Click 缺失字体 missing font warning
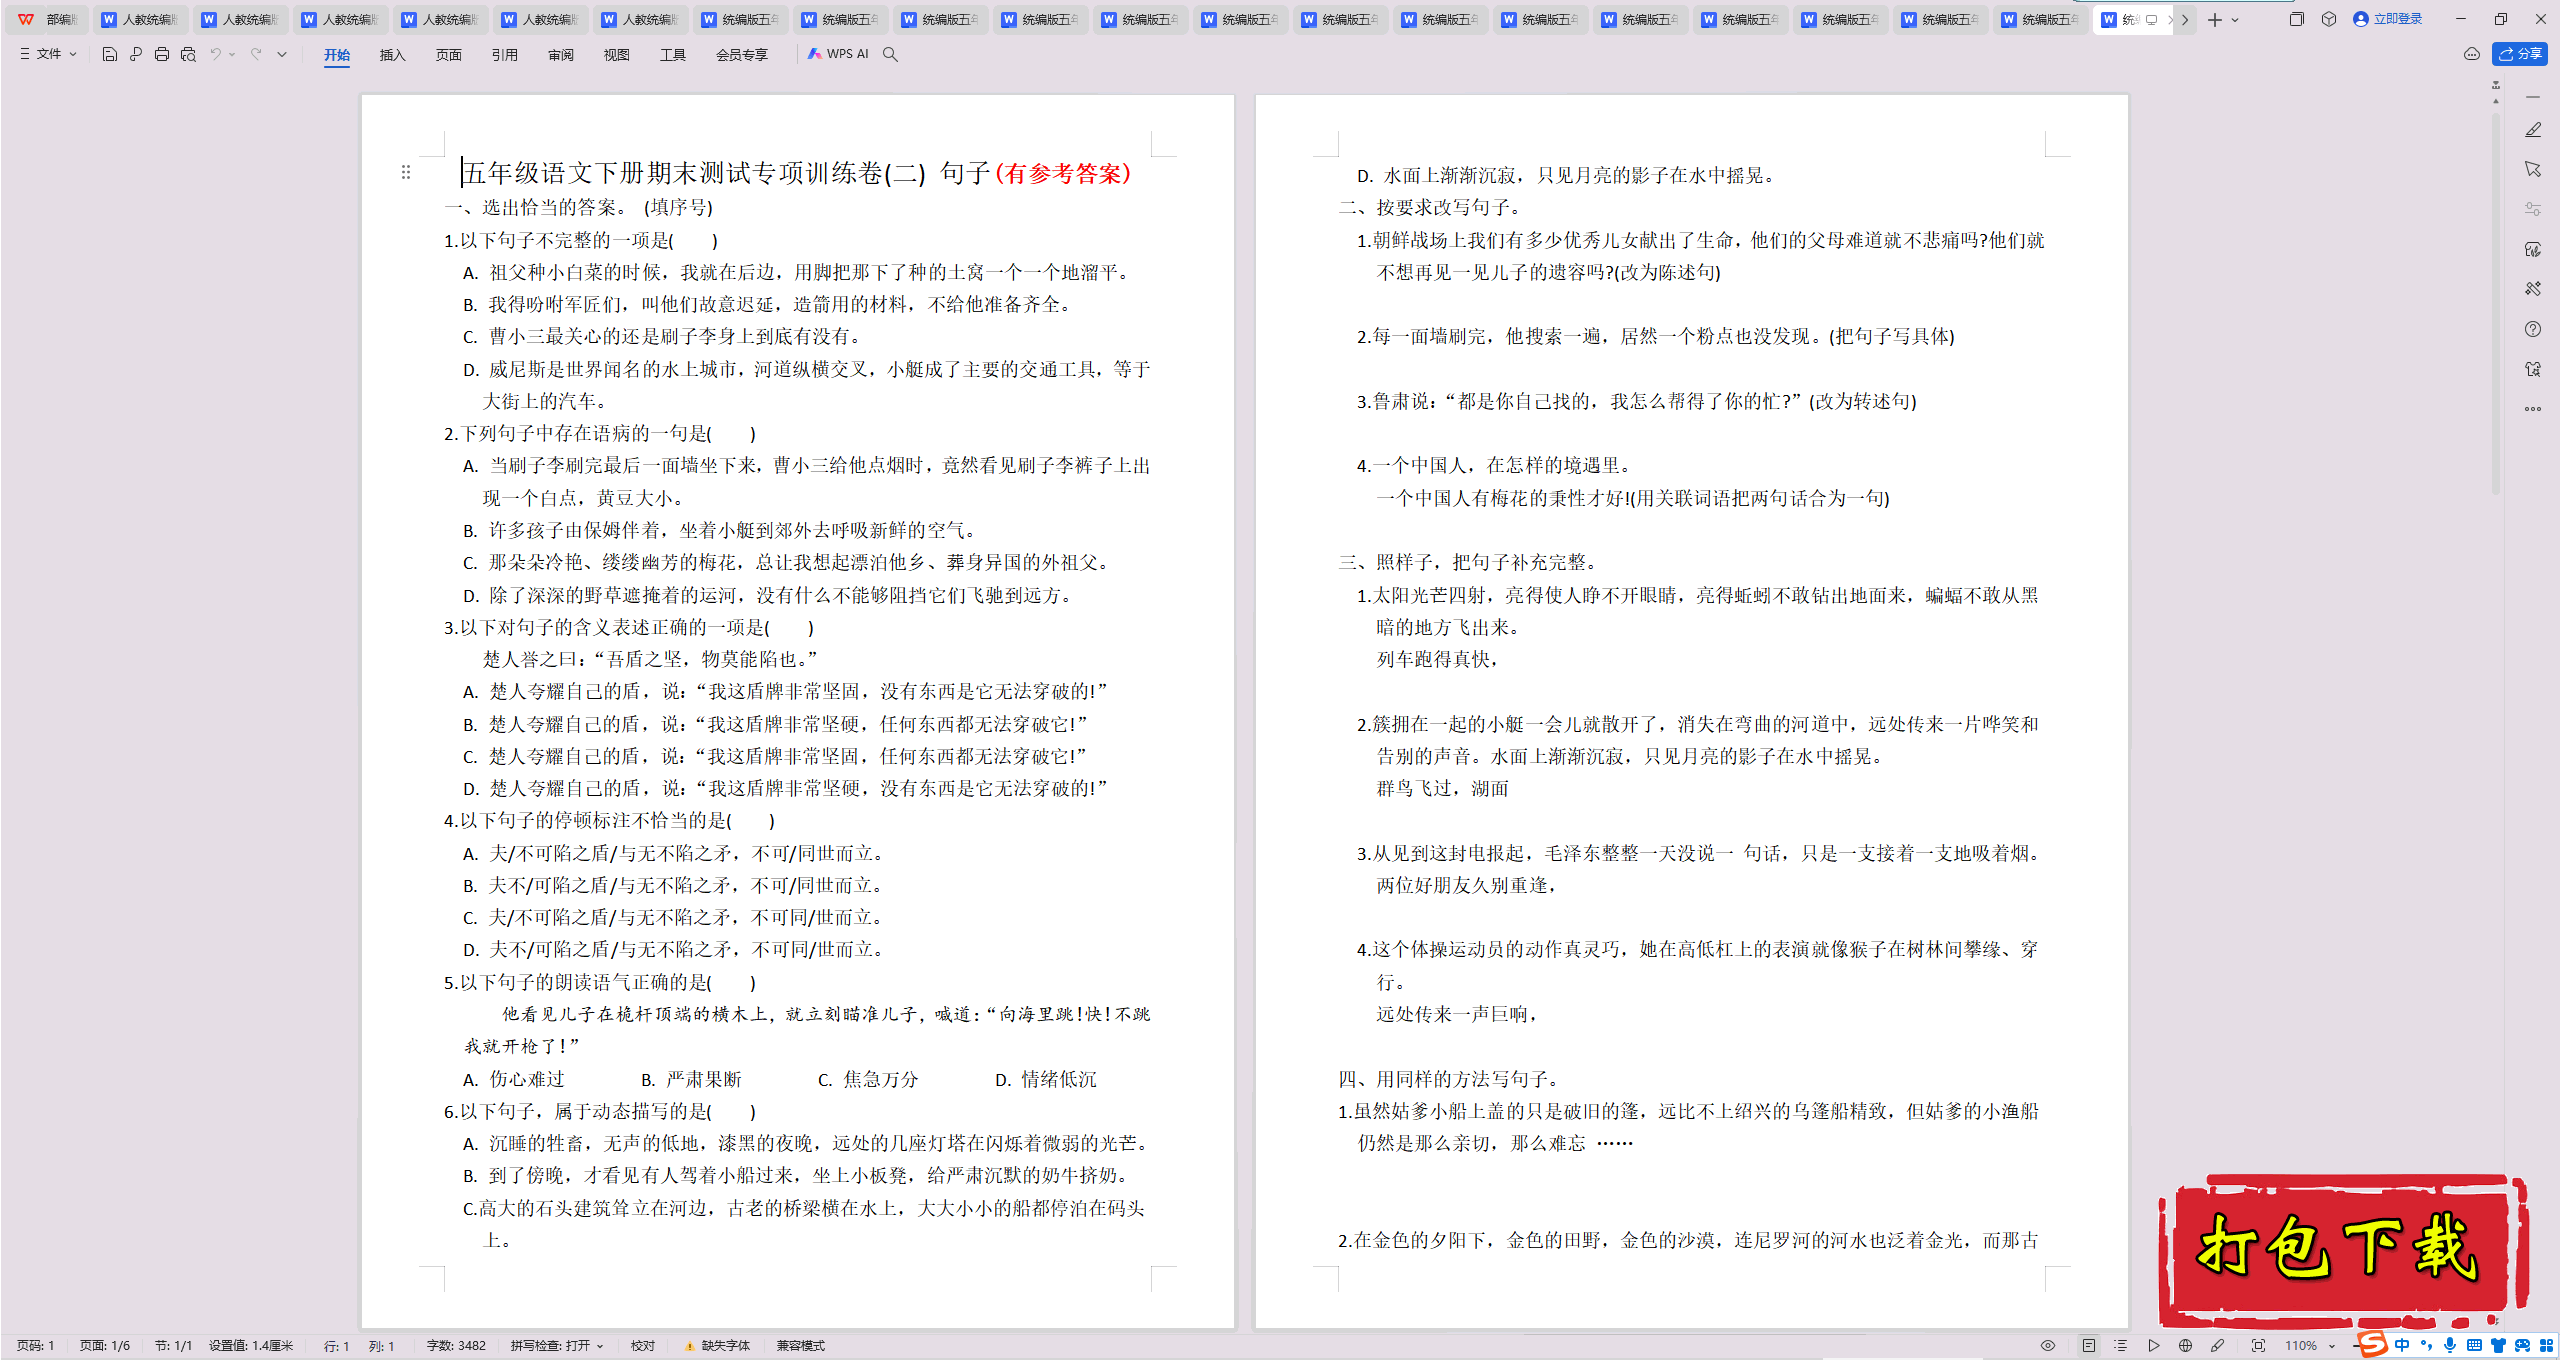 click(718, 1346)
